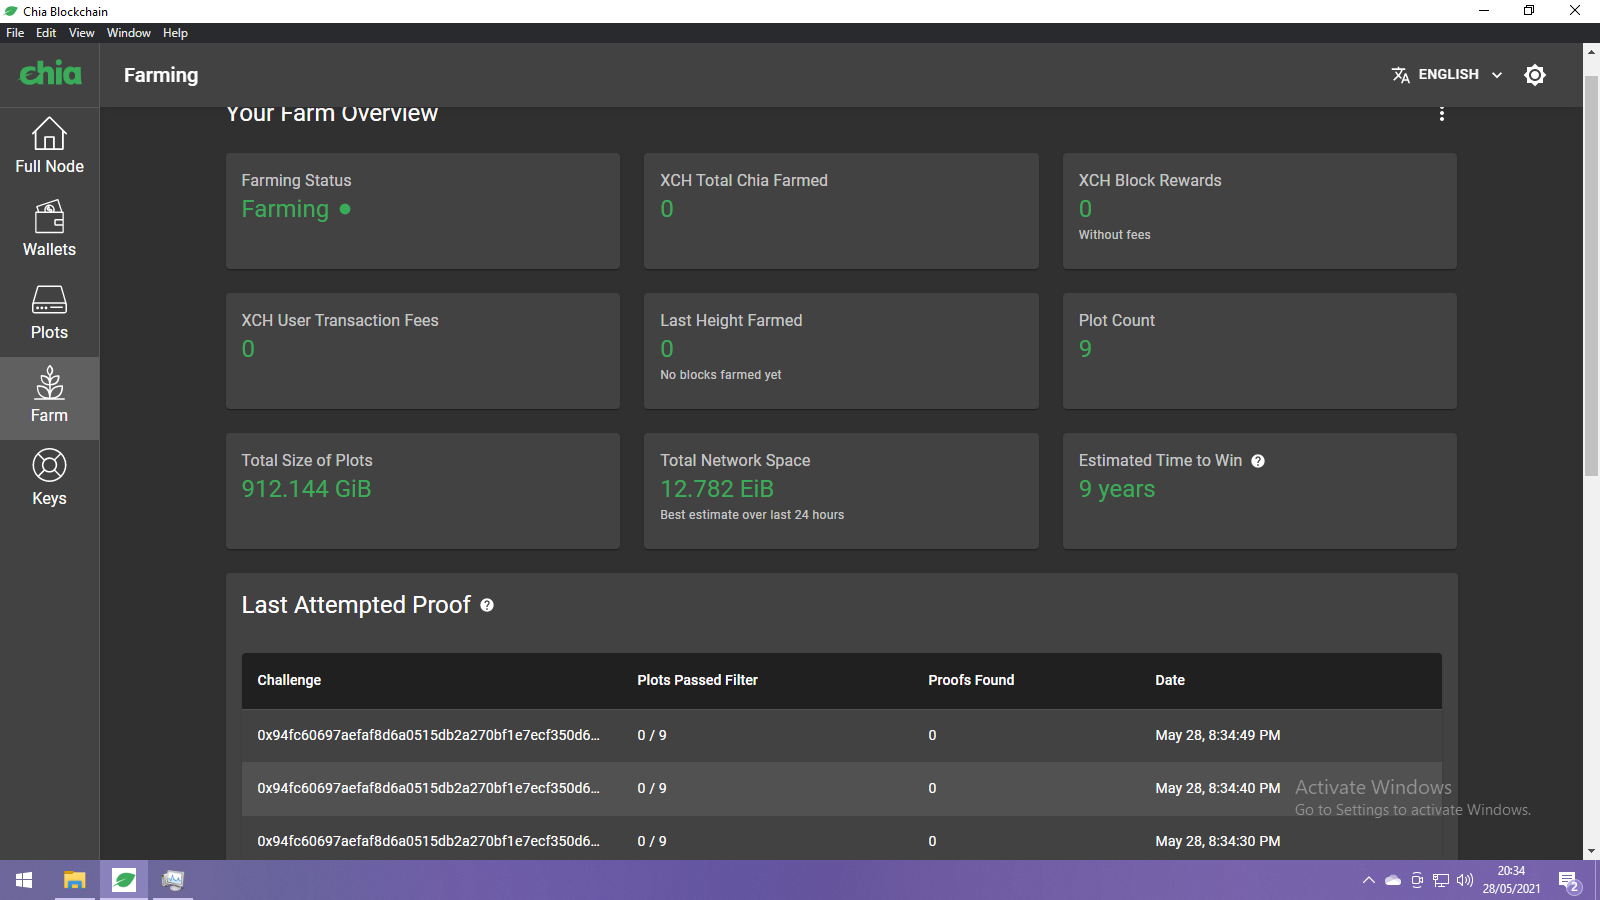Viewport: 1600px width, 900px height.
Task: Click the XCH User Transaction Fees card
Action: [x=423, y=351]
